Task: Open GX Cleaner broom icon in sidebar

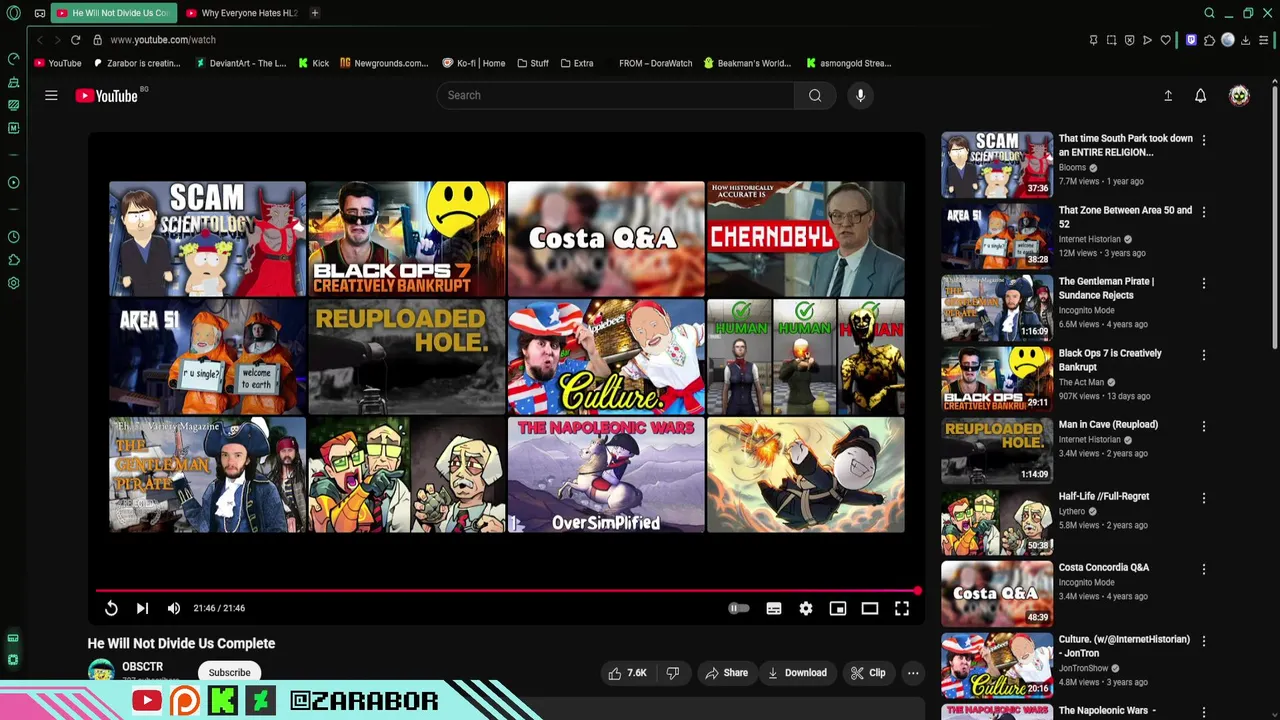Action: pos(13,82)
